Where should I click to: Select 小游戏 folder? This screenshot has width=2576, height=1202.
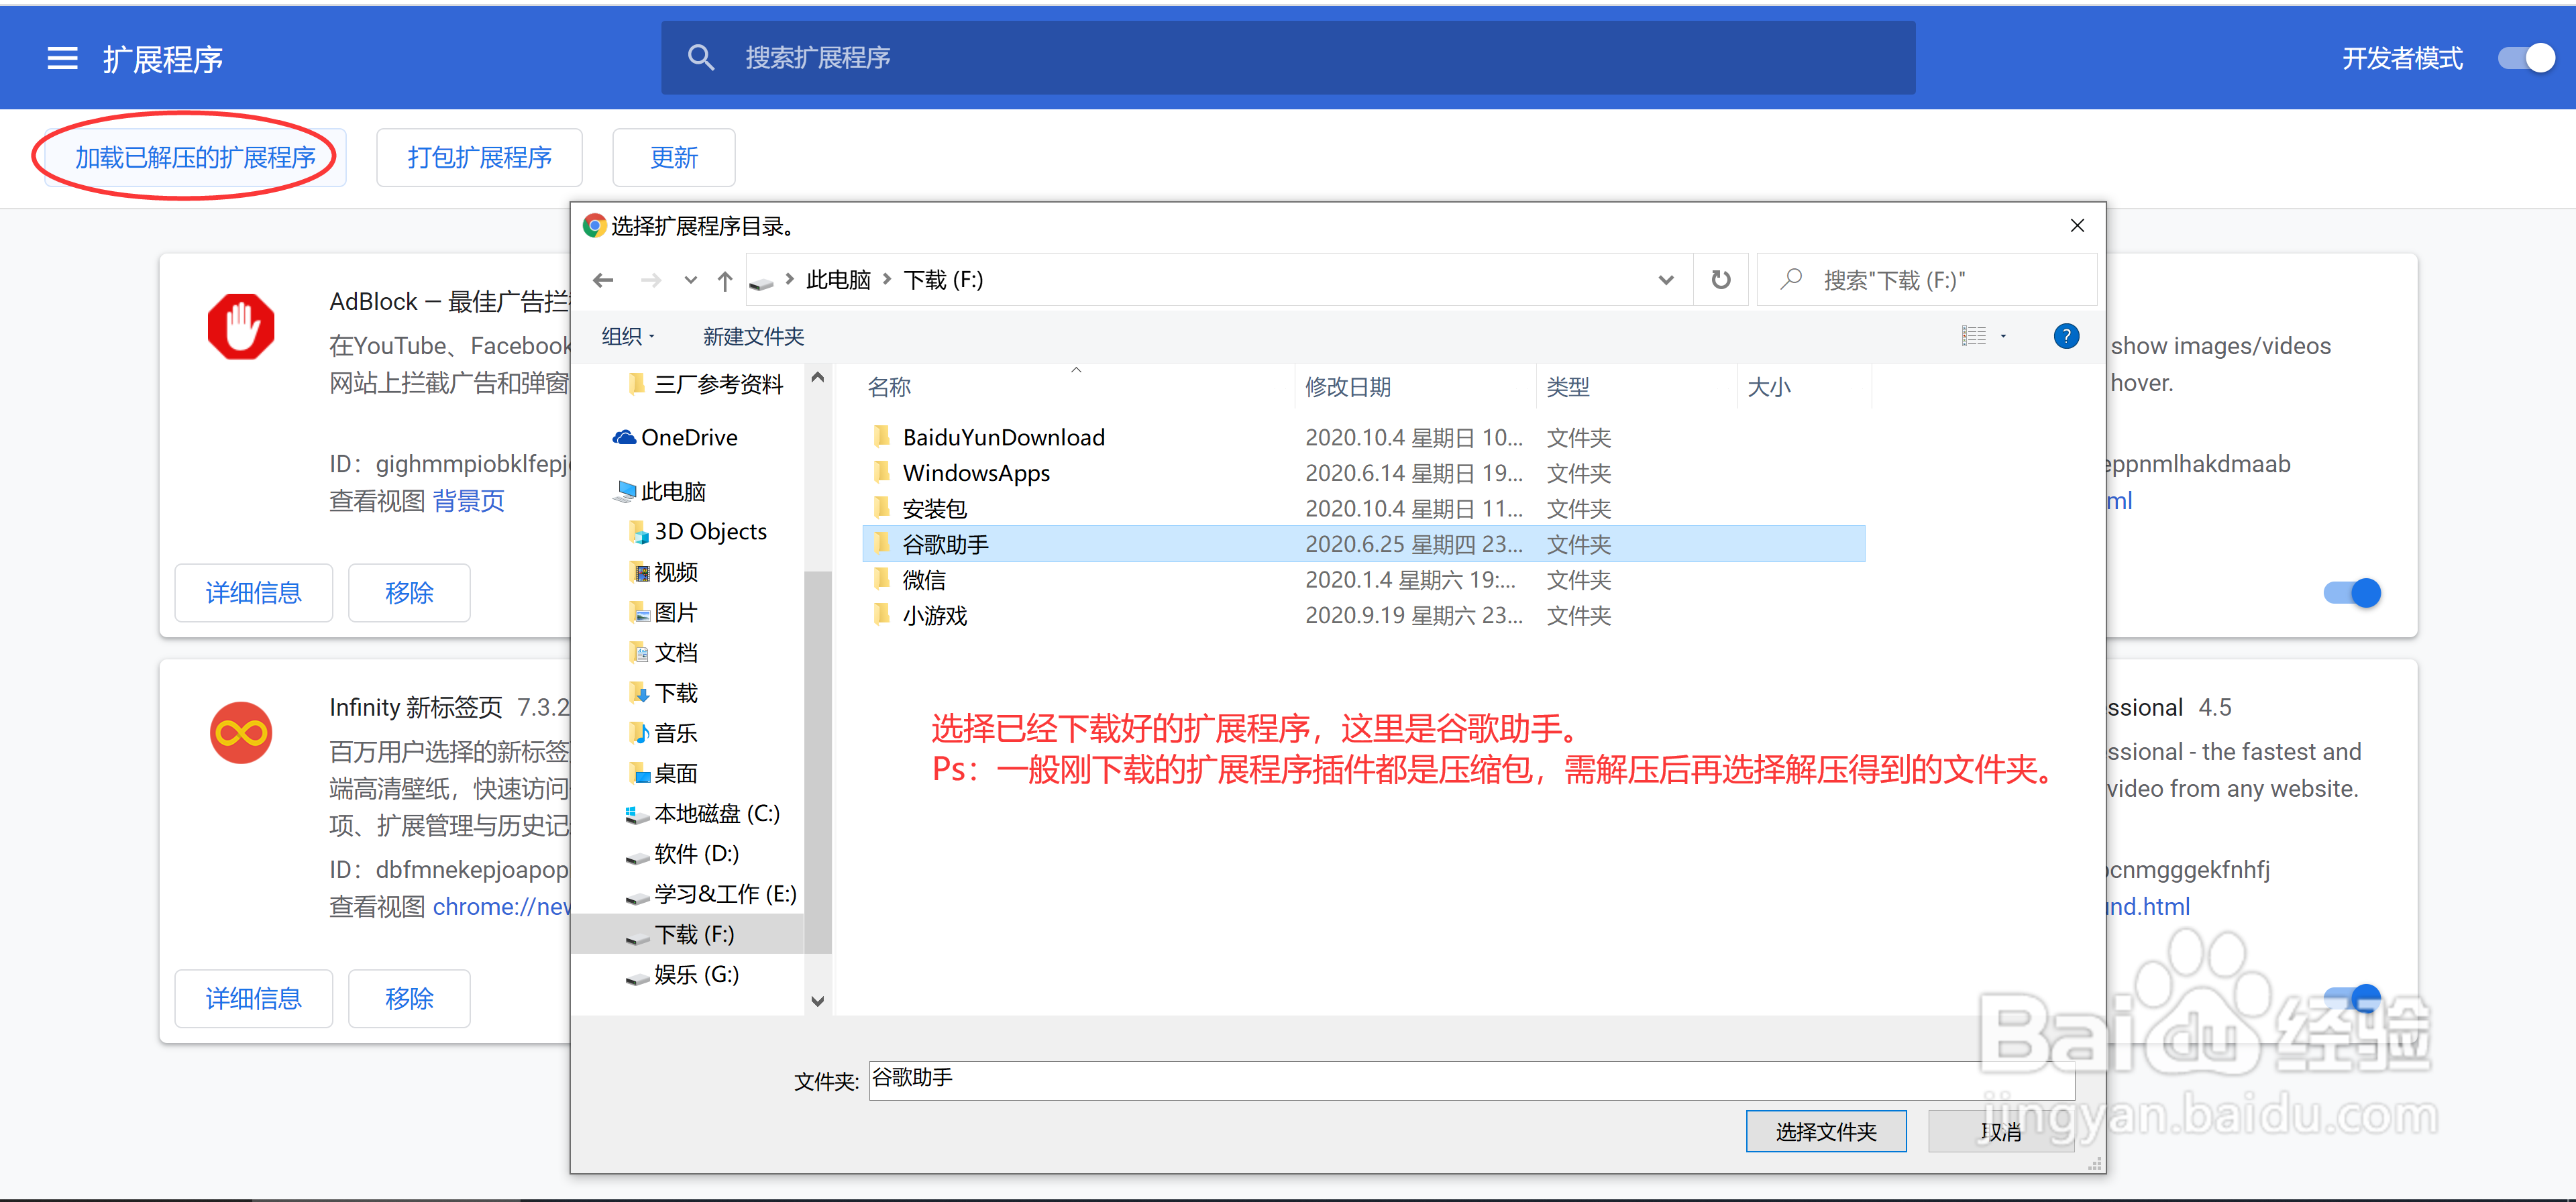pyautogui.click(x=1363, y=615)
